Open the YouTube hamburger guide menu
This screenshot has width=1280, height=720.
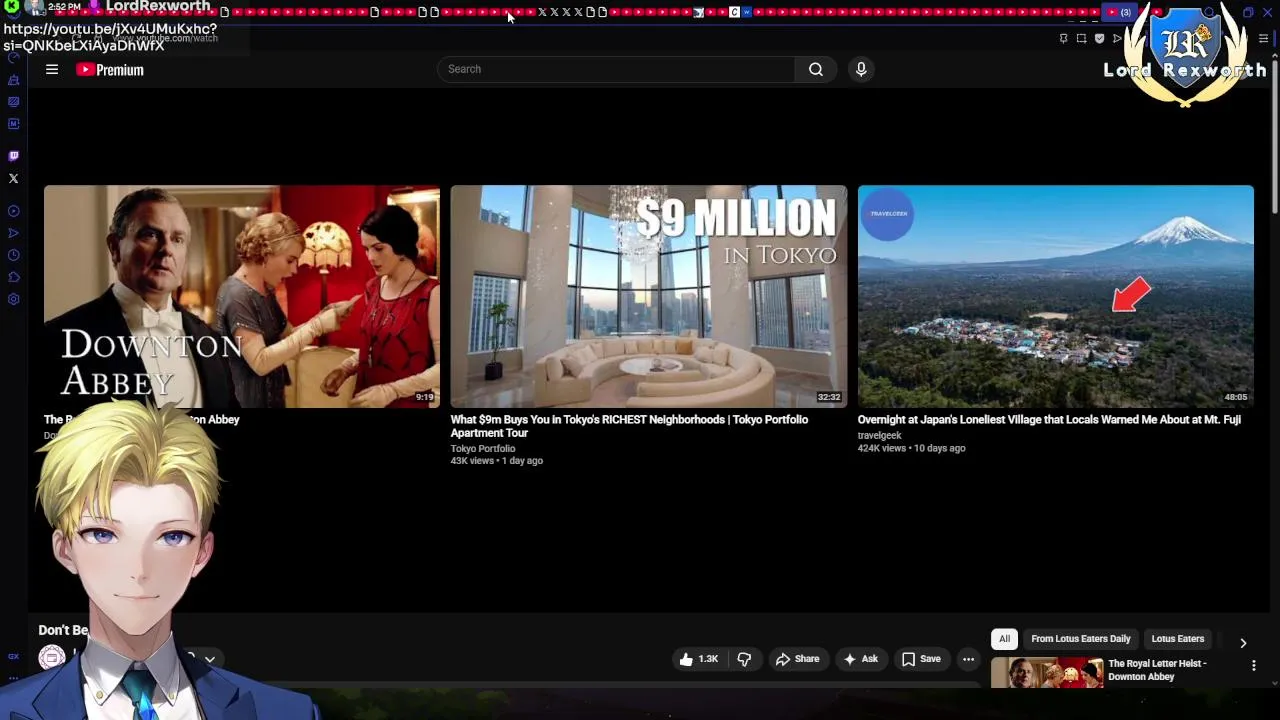pos(52,69)
